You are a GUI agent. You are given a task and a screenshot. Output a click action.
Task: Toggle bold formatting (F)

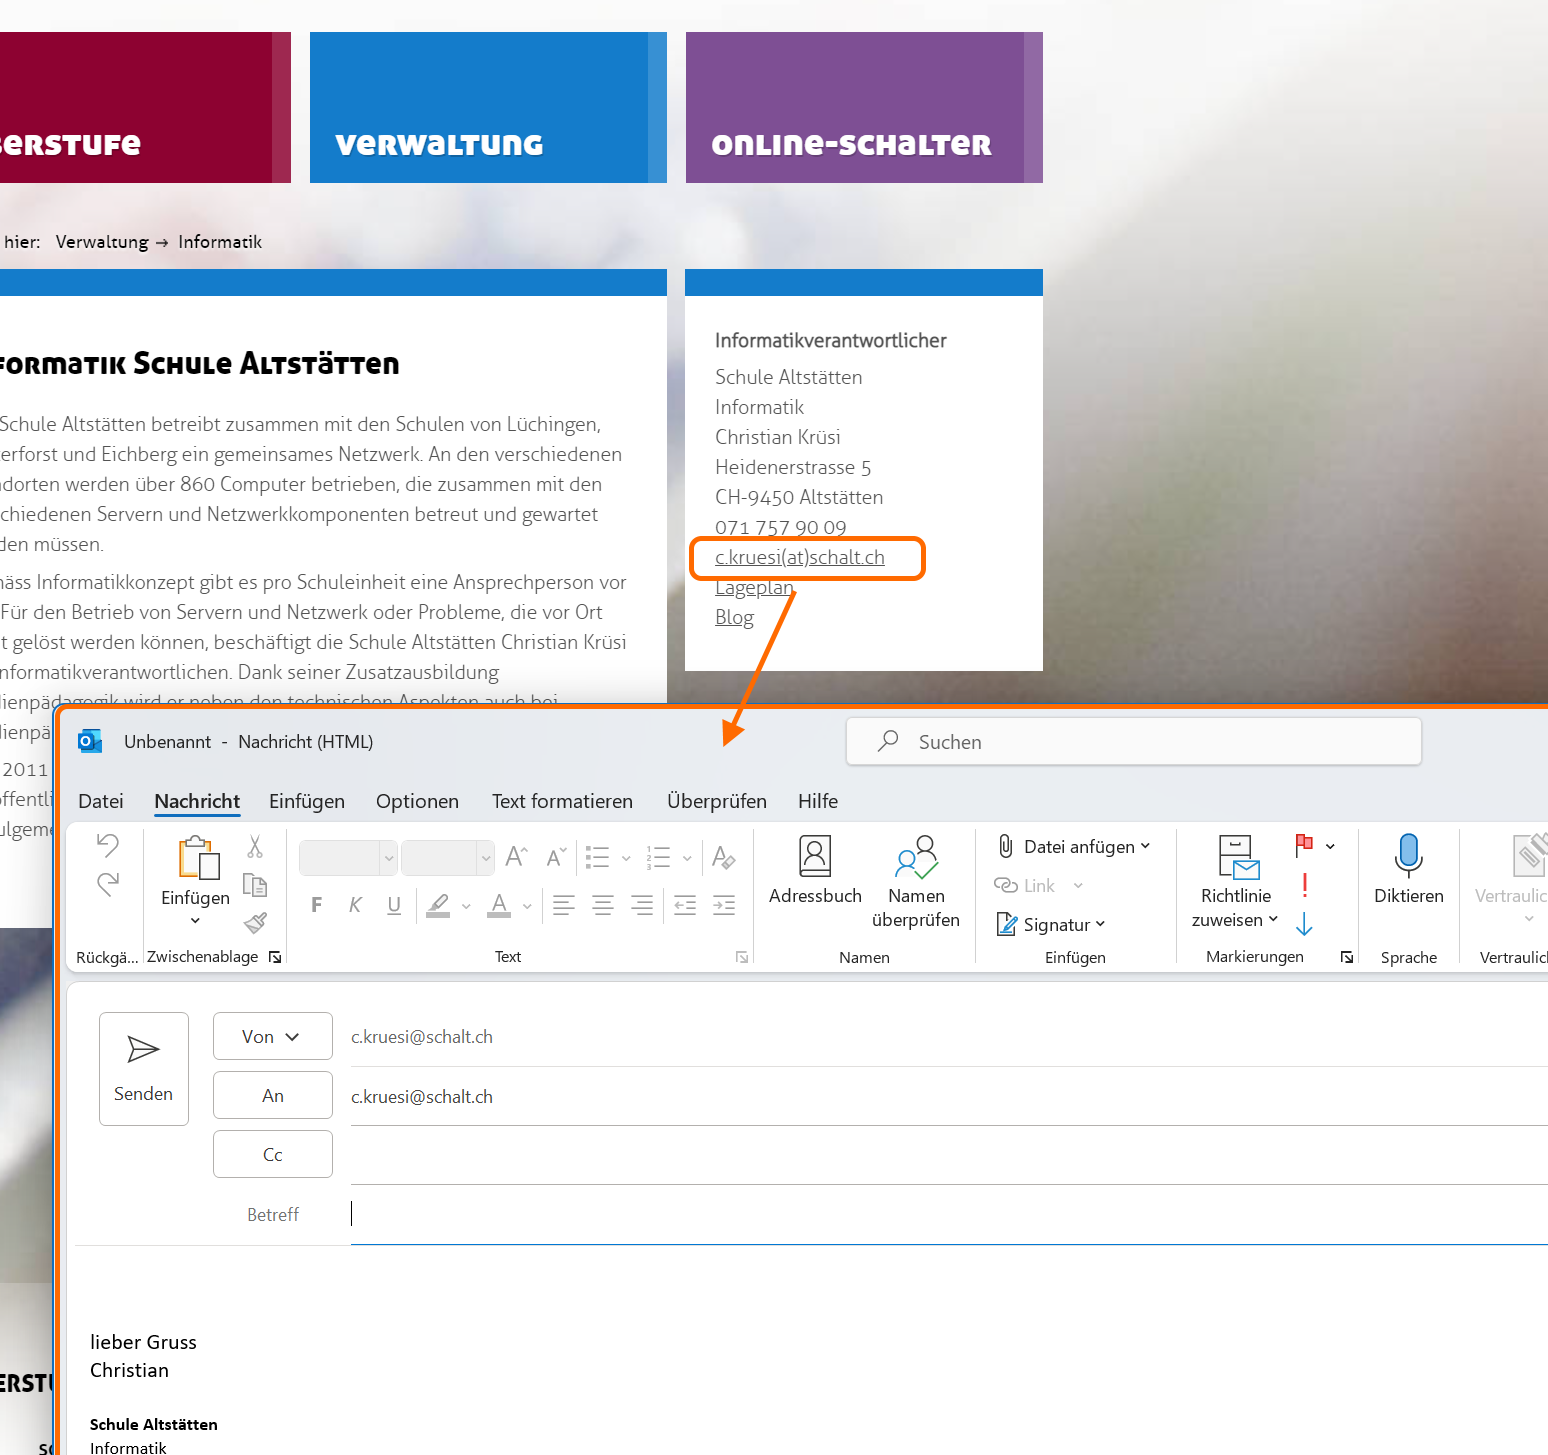pos(317,905)
